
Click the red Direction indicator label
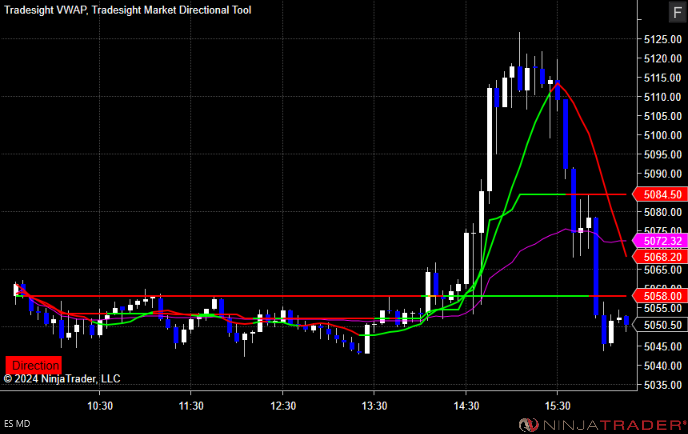[x=34, y=365]
